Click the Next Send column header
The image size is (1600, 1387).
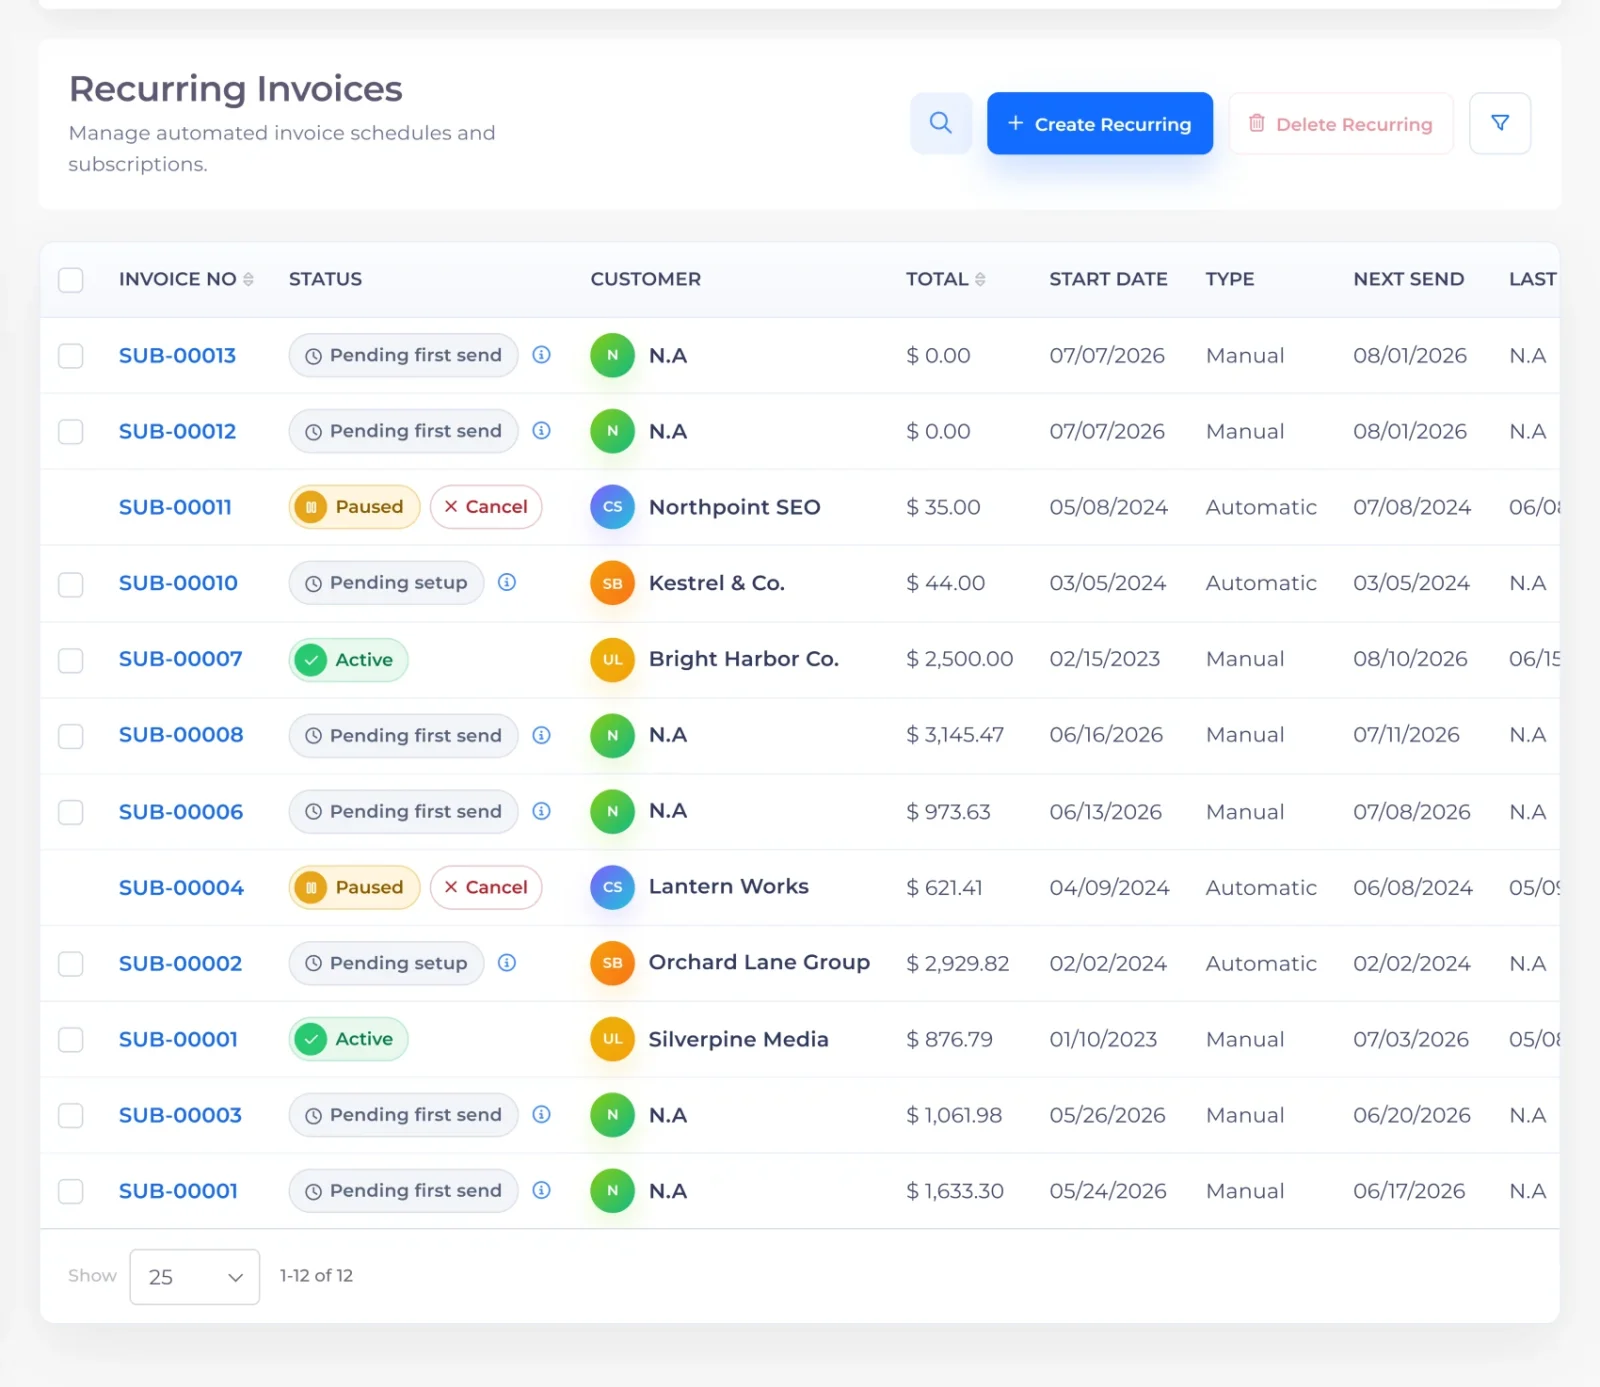(x=1408, y=279)
